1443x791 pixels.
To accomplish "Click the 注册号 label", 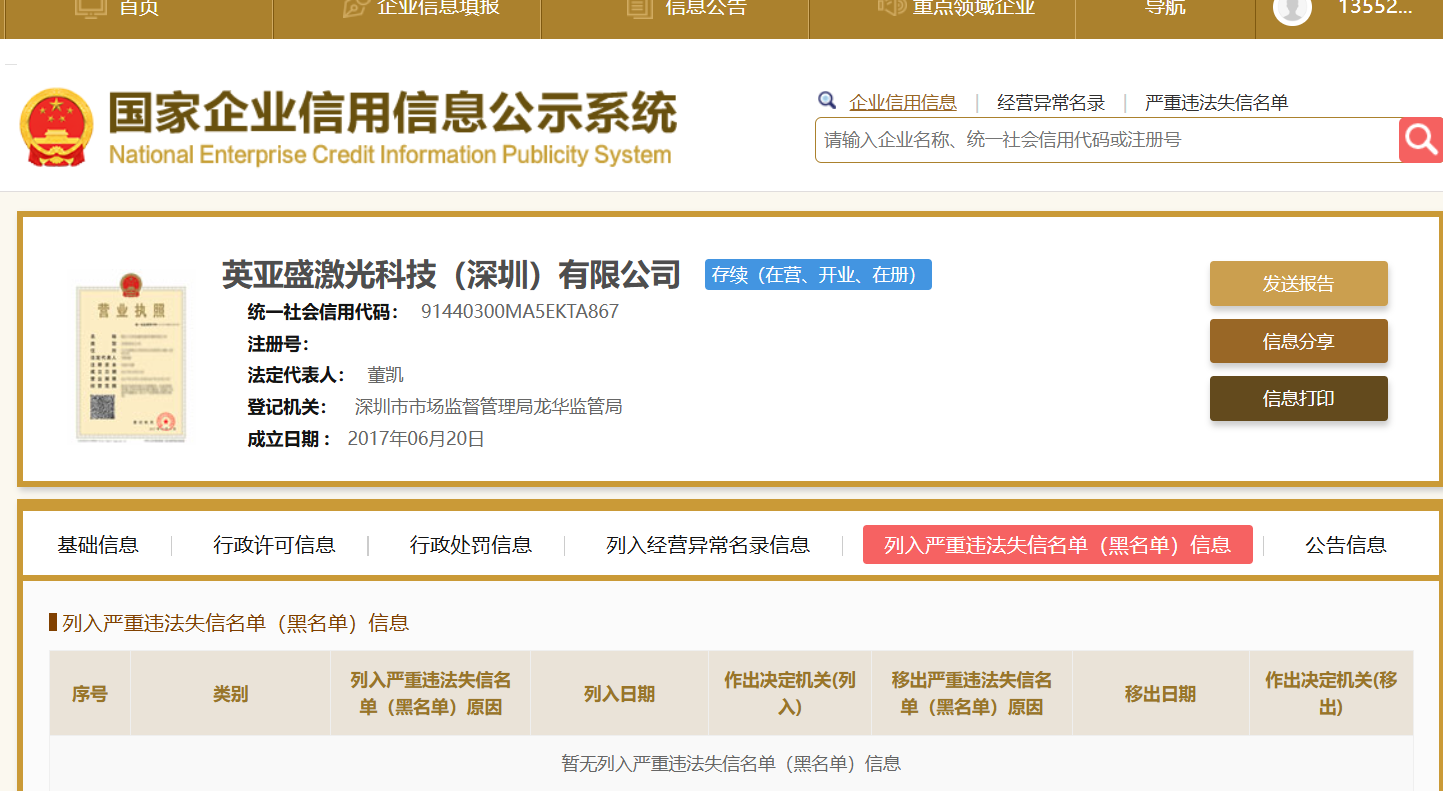I will [x=279, y=344].
